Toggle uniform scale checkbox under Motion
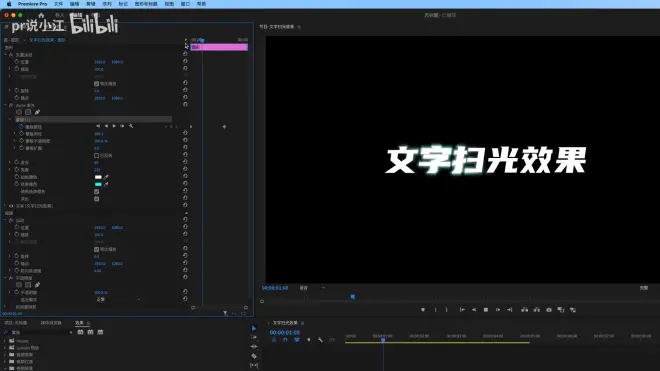660x371 pixels. tap(96, 249)
